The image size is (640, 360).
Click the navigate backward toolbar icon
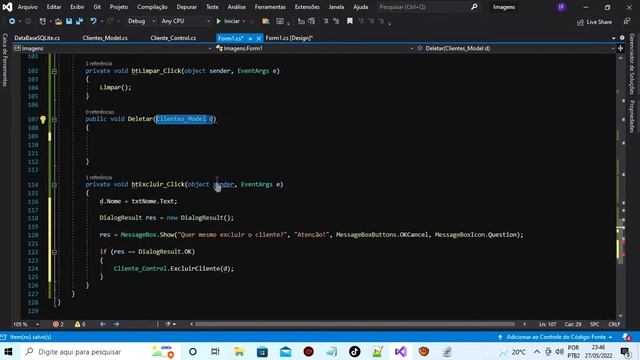click(x=12, y=21)
